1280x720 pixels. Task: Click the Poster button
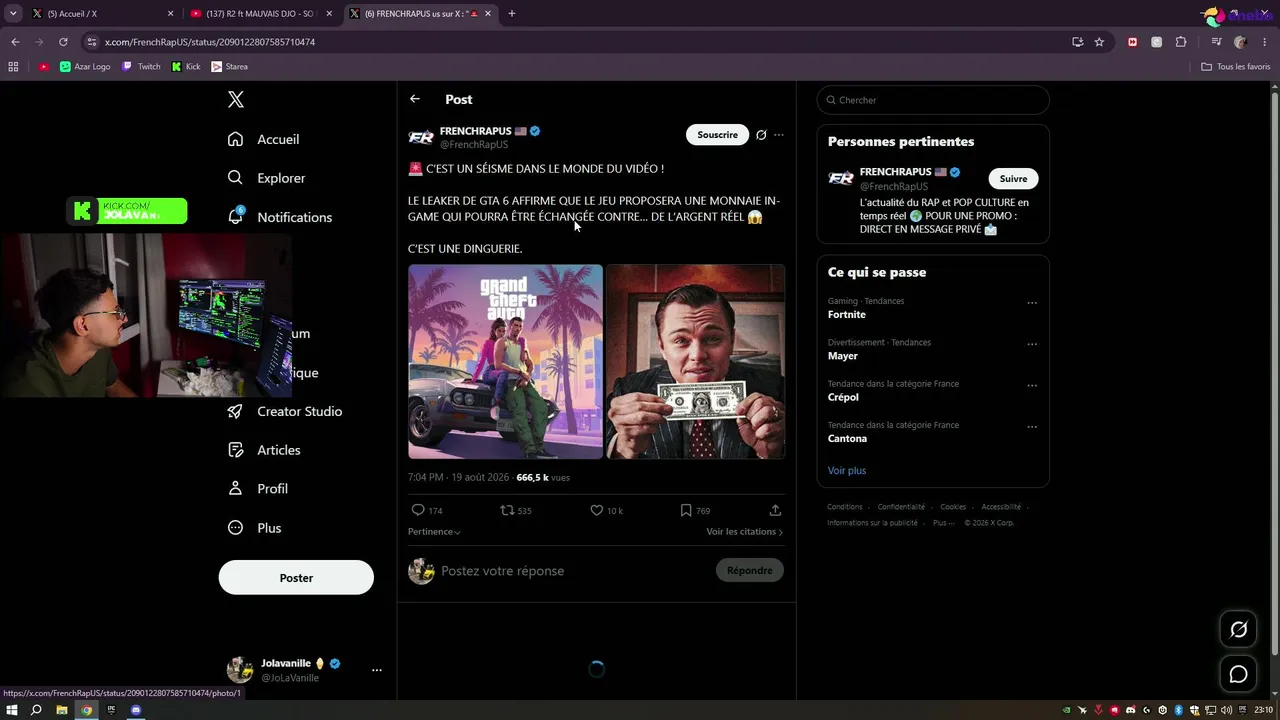[296, 578]
